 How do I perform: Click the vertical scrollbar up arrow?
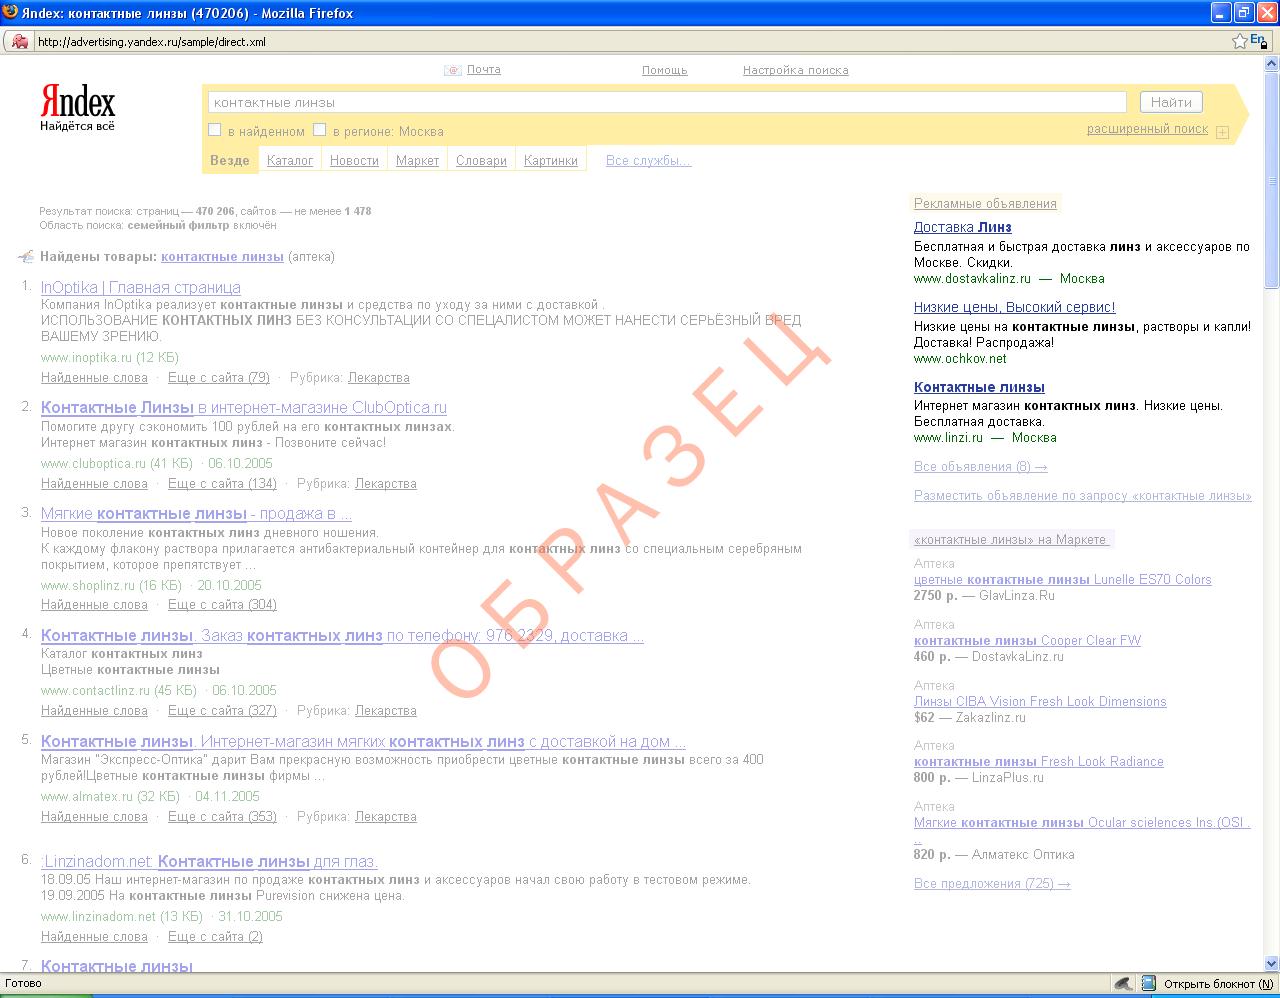click(x=1271, y=63)
